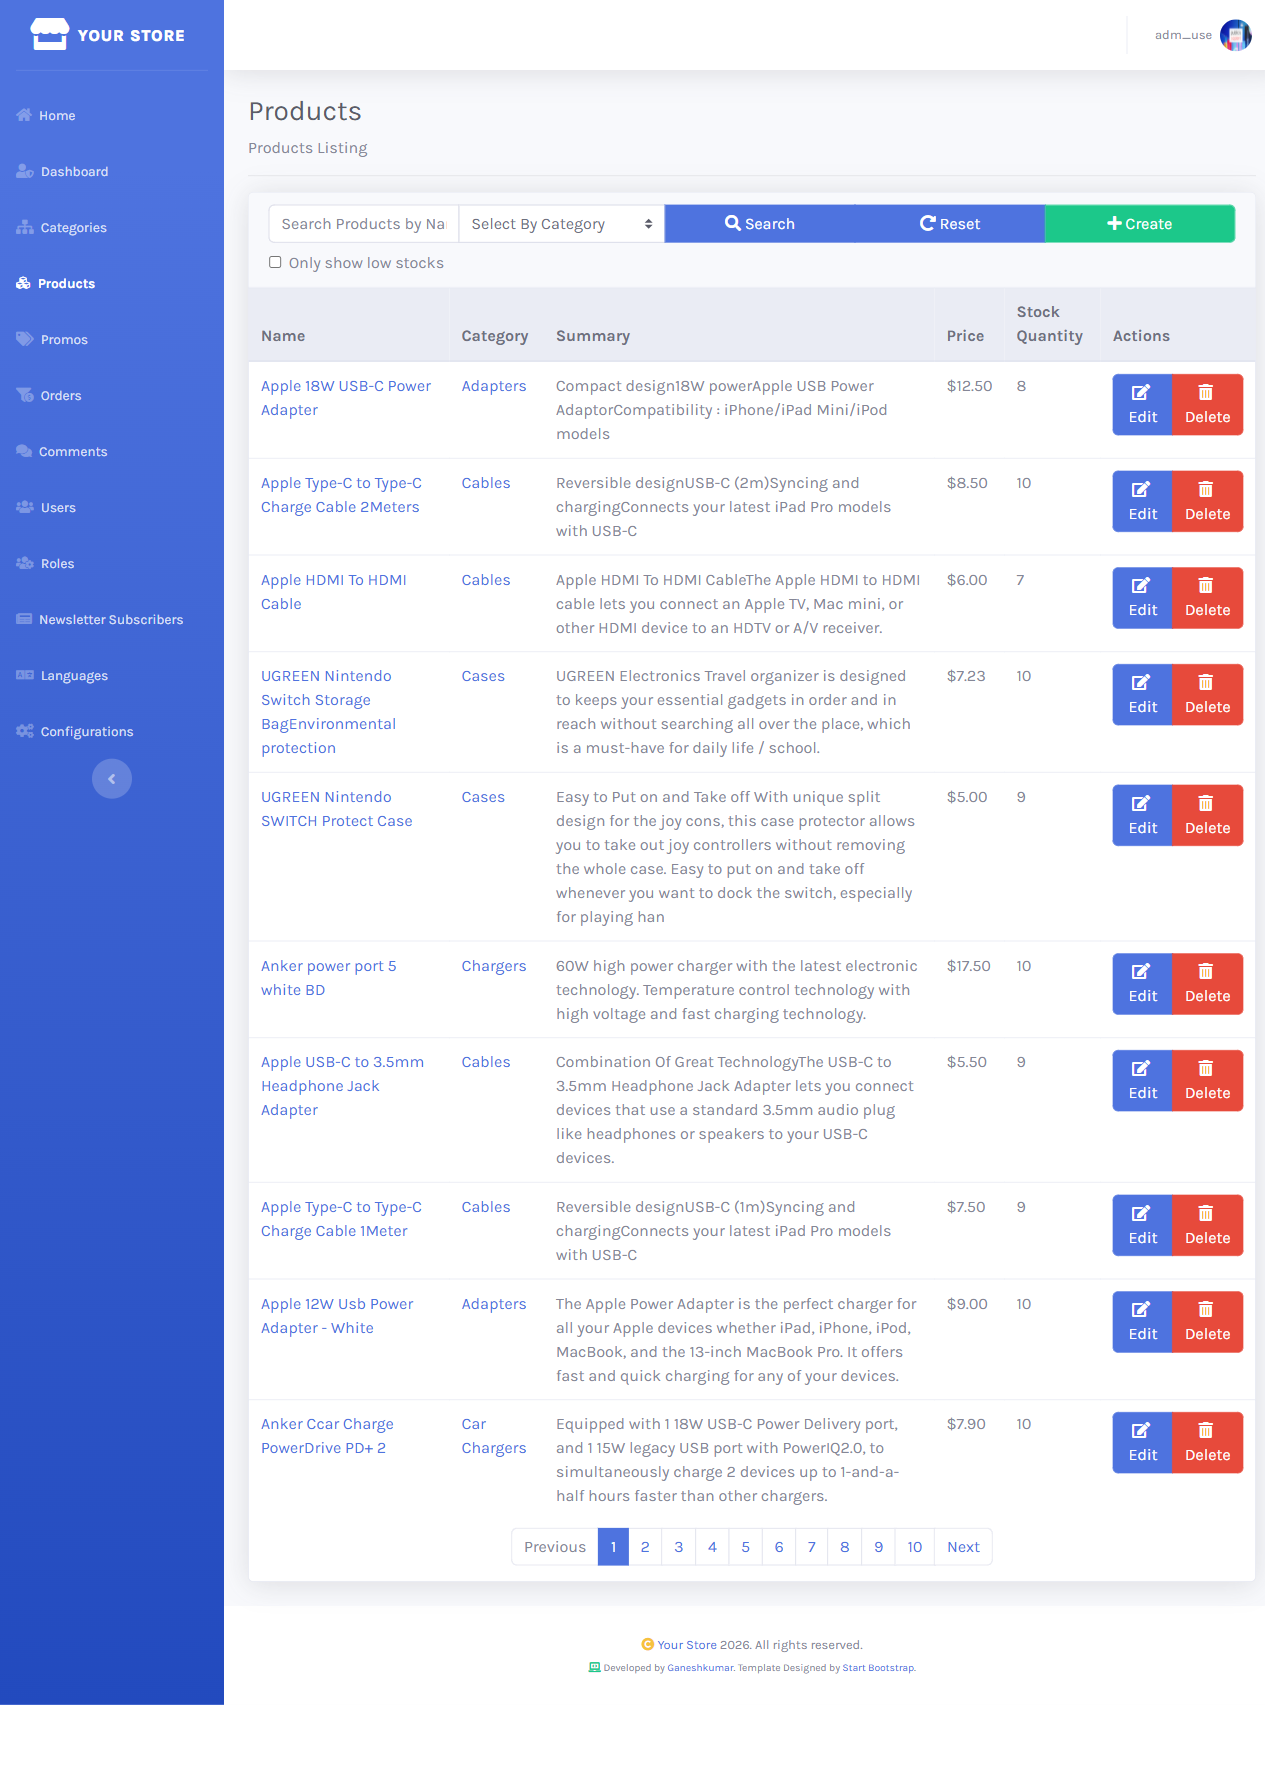Open Apple HDMI To HDMI Cable link
This screenshot has width=1265, height=1777.
click(x=334, y=592)
